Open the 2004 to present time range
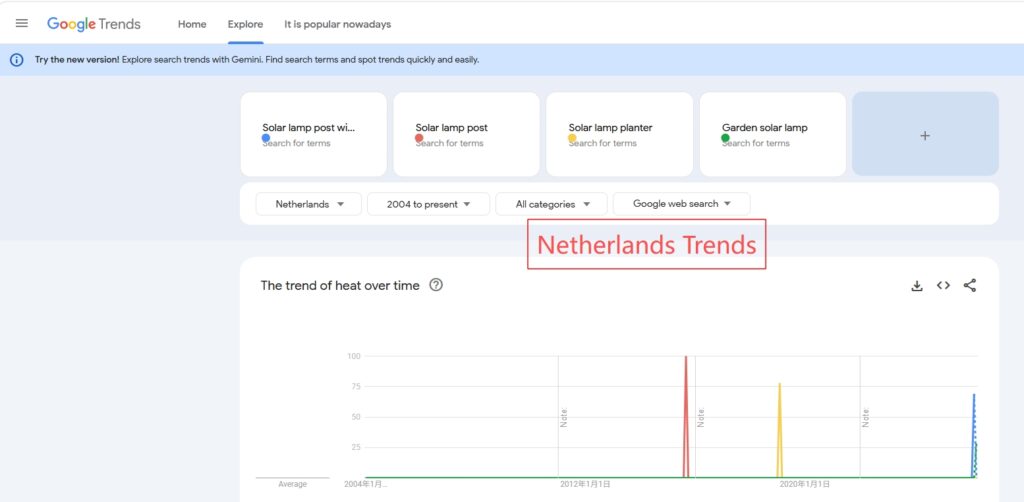Image resolution: width=1024 pixels, height=502 pixels. [x=429, y=204]
